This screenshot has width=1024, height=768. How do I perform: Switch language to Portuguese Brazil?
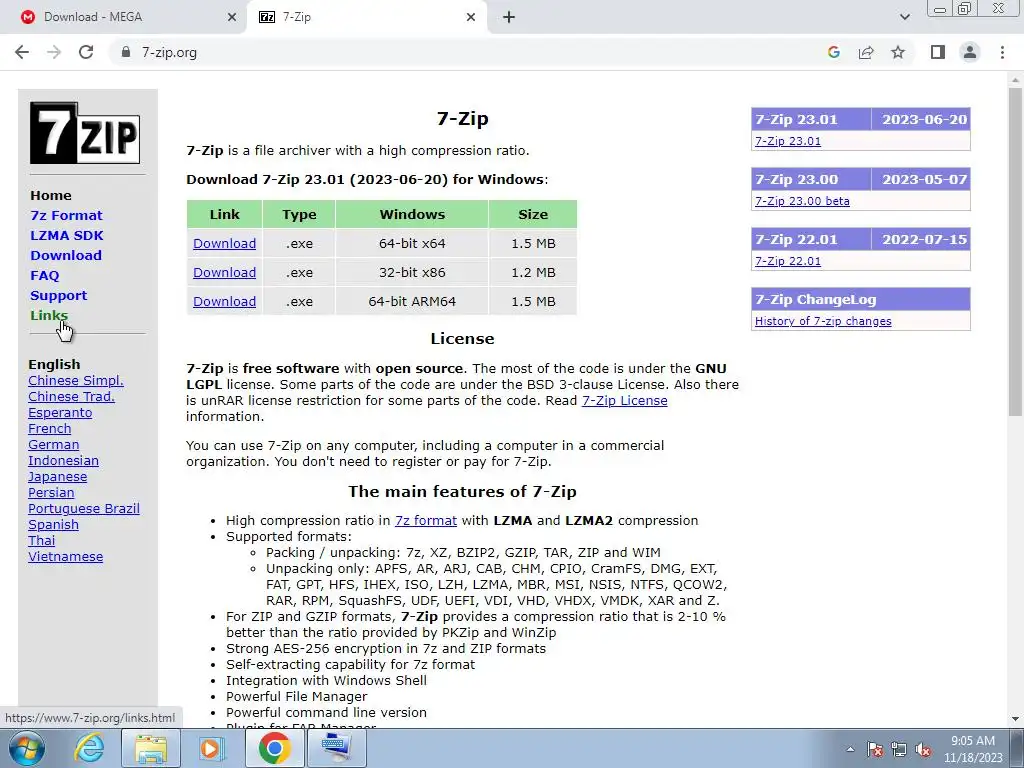tap(84, 509)
